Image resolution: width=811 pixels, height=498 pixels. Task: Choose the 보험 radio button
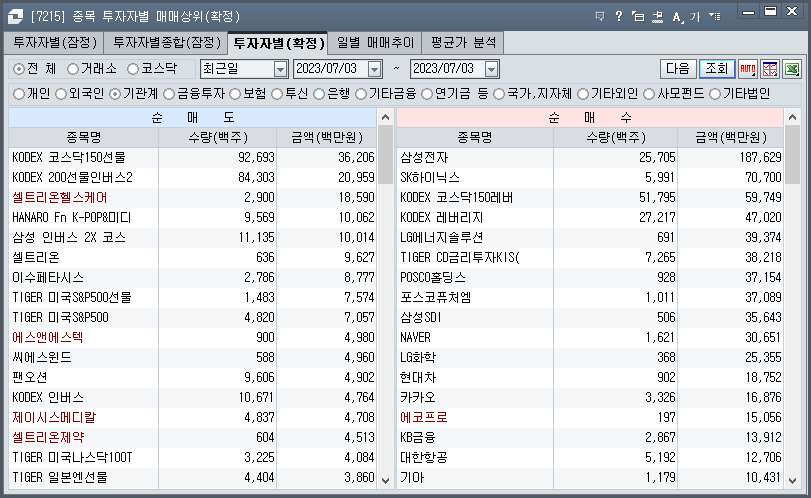[x=235, y=94]
